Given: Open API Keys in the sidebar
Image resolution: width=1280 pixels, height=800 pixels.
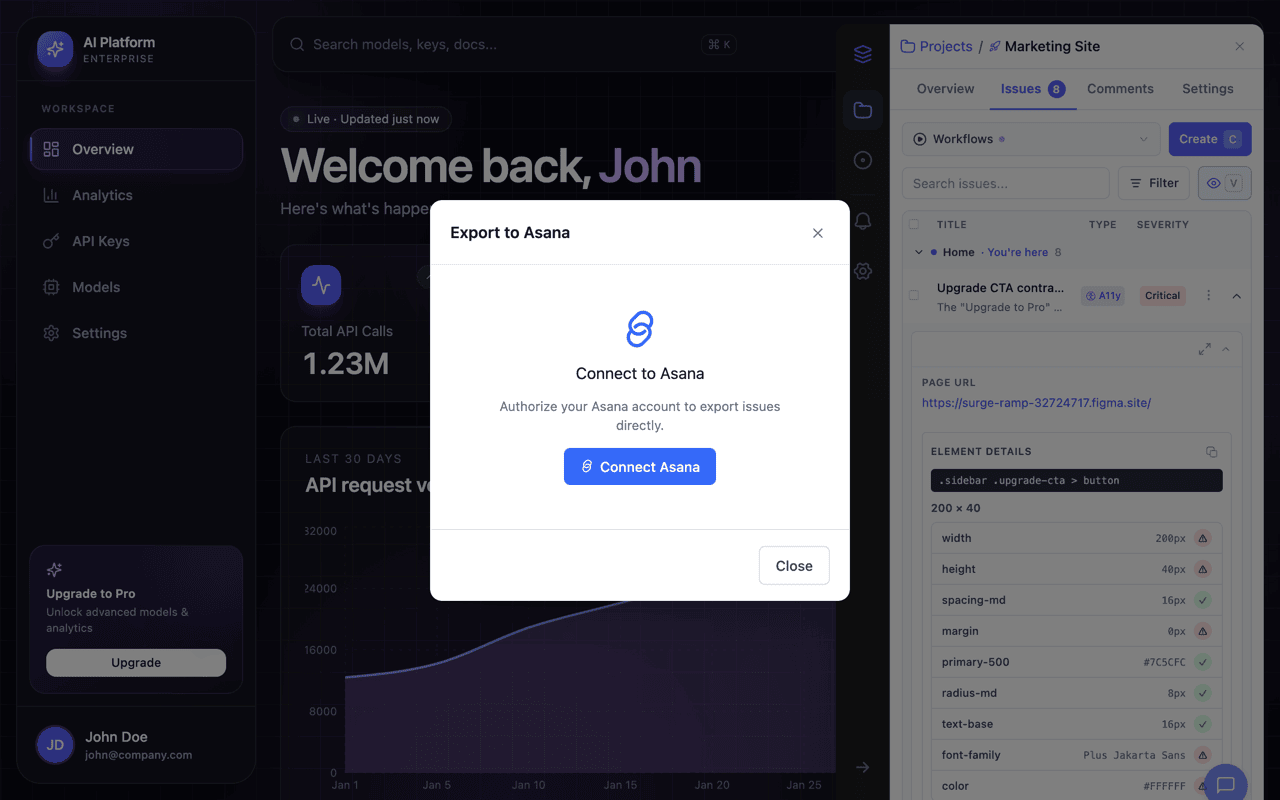Looking at the screenshot, I should pos(136,241).
